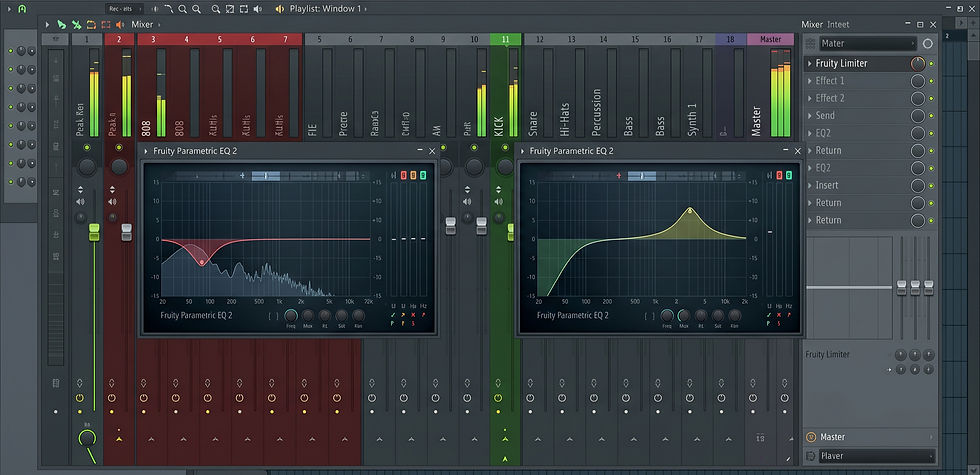Screen dimensions: 980x475
Task: Click the green logo icon at top left
Action: (x=22, y=9)
